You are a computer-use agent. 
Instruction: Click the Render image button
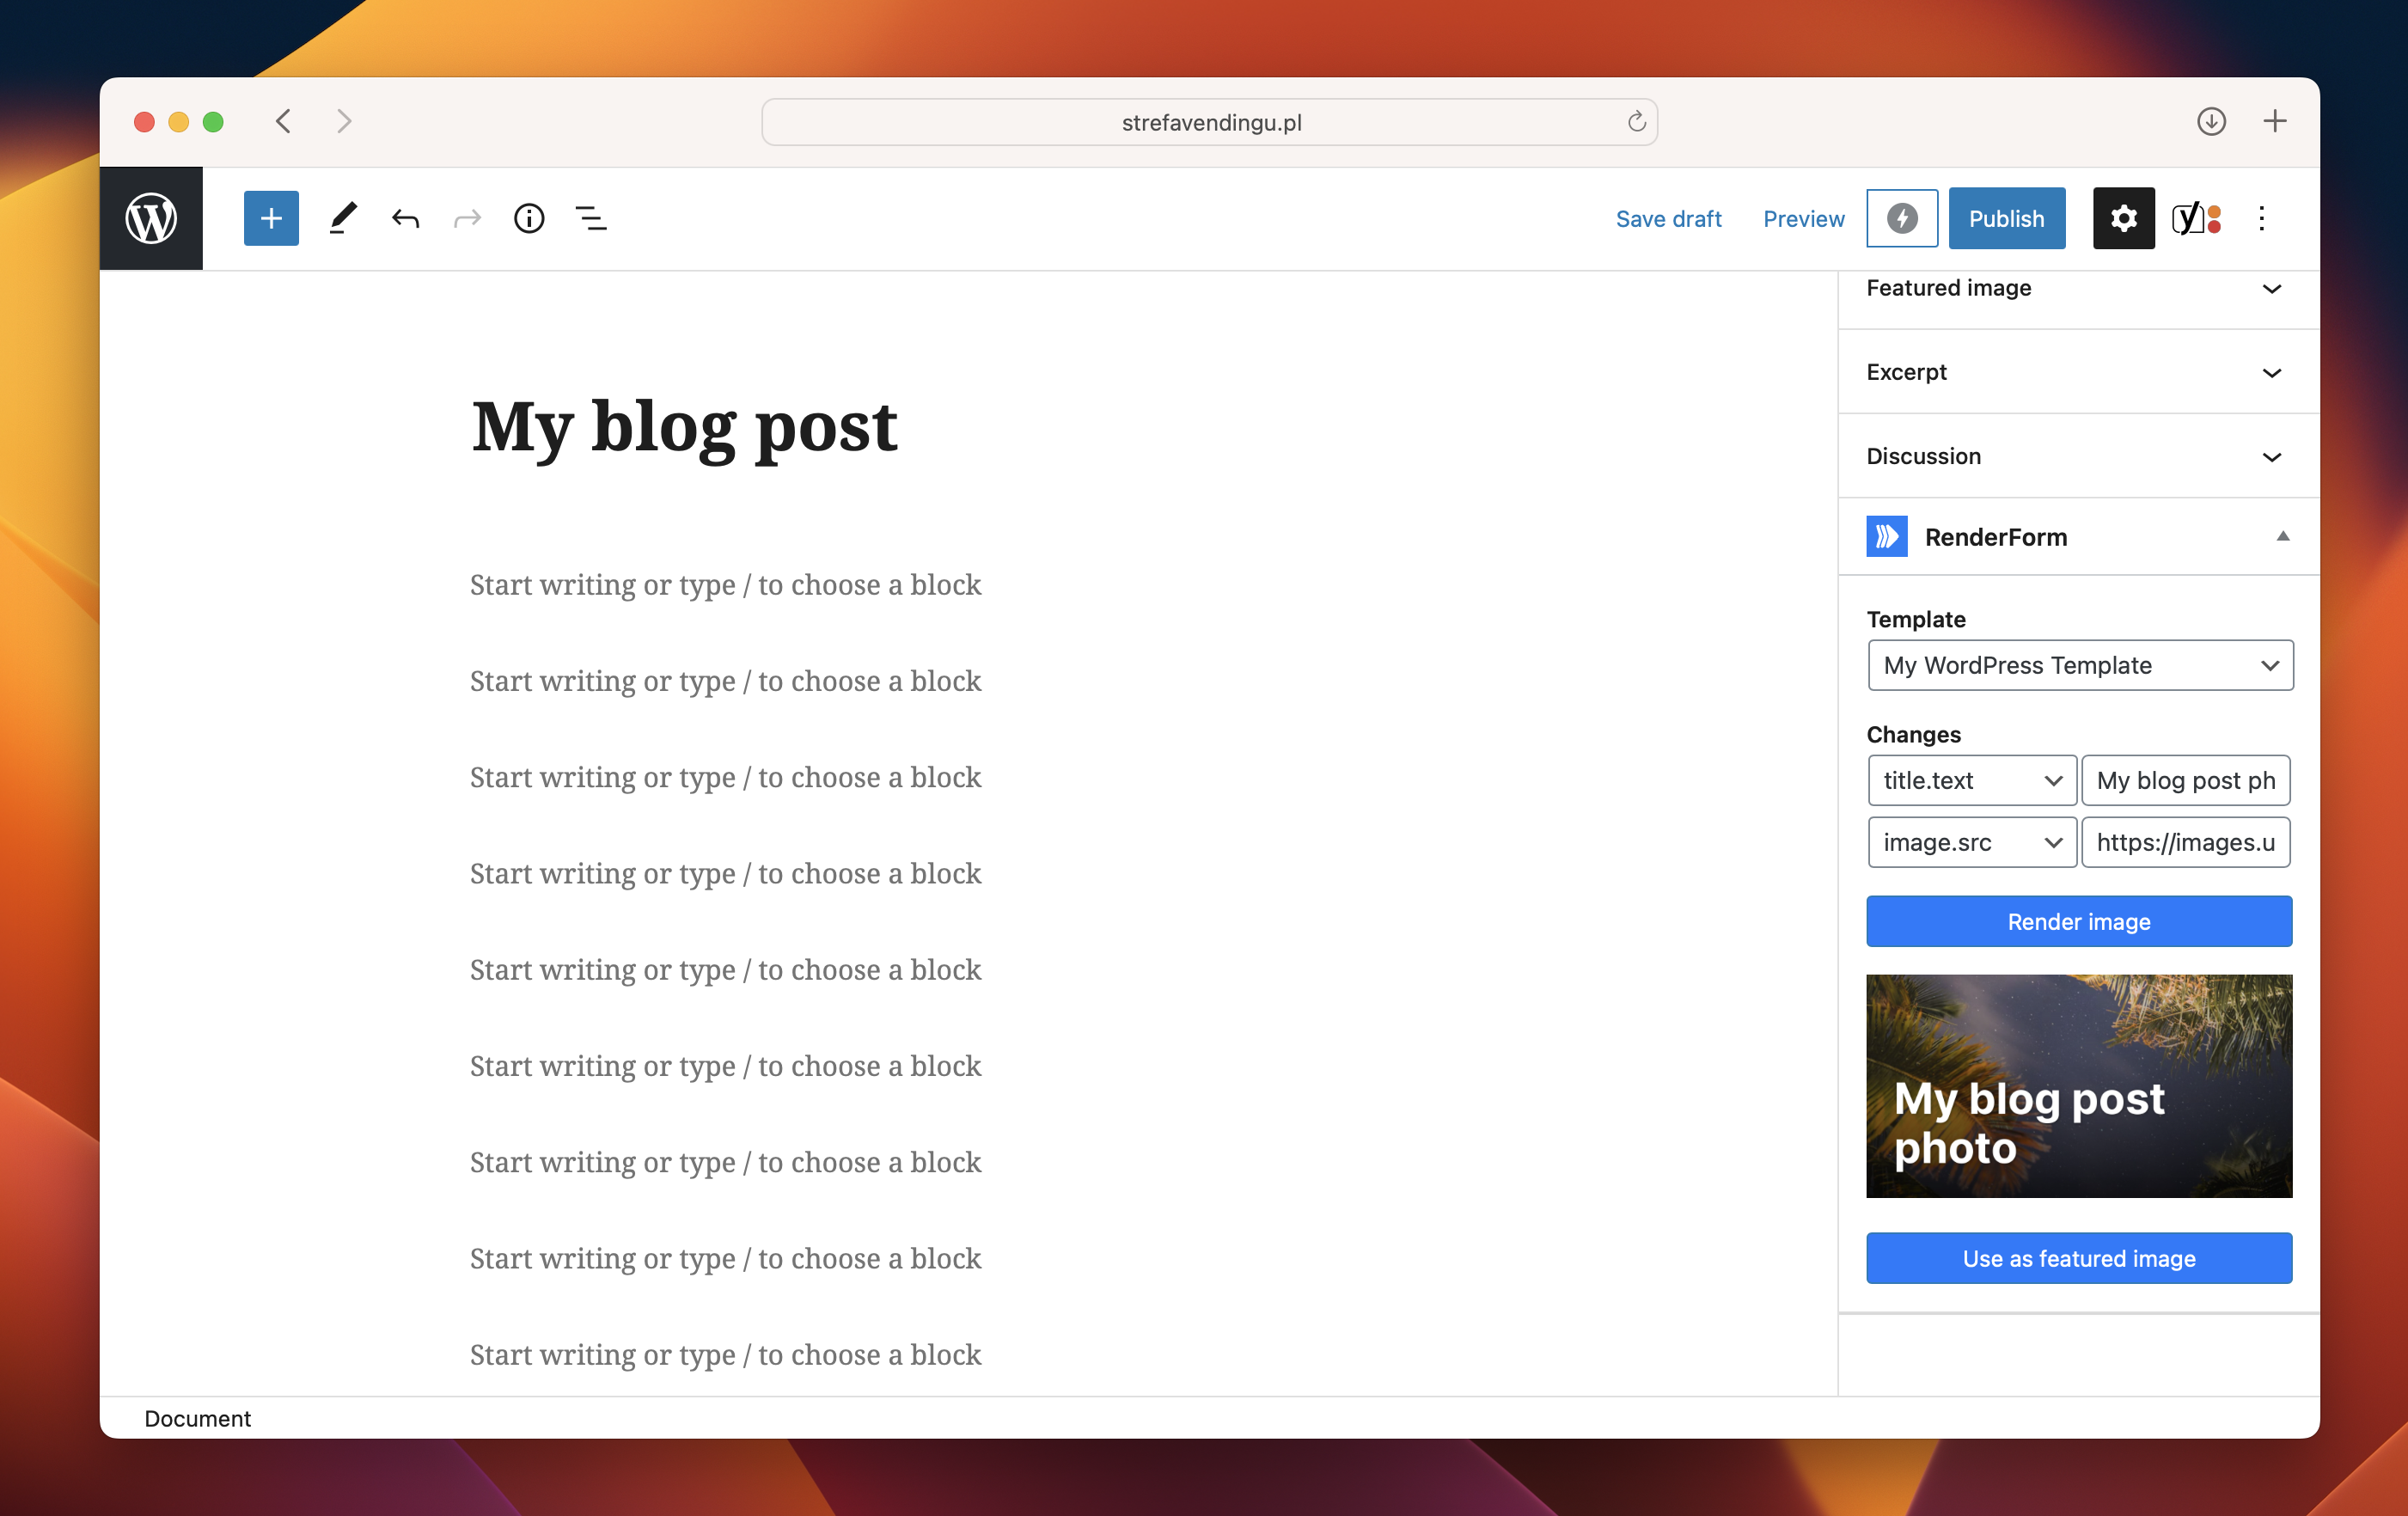pyautogui.click(x=2078, y=920)
